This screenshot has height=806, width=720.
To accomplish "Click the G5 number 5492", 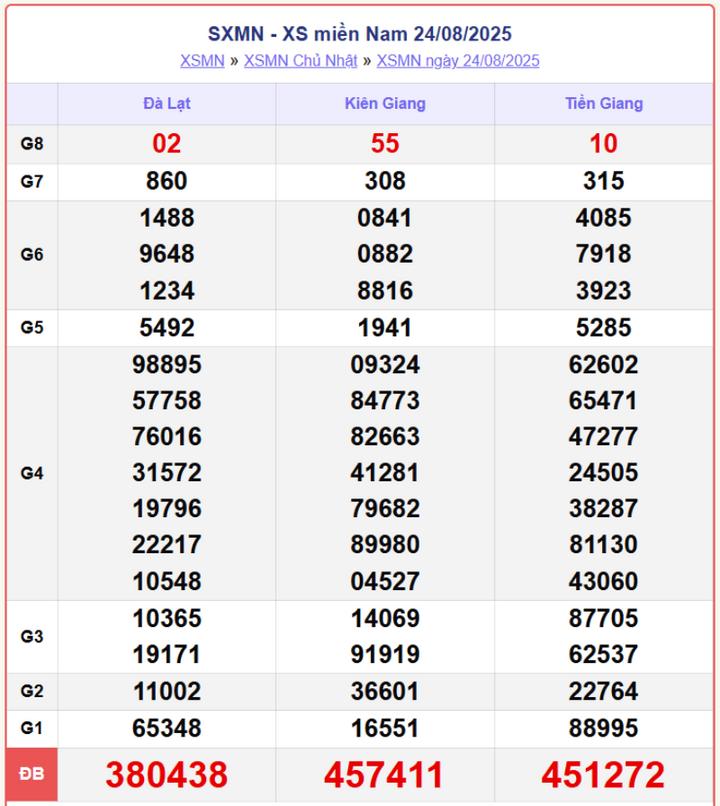I will pyautogui.click(x=167, y=328).
